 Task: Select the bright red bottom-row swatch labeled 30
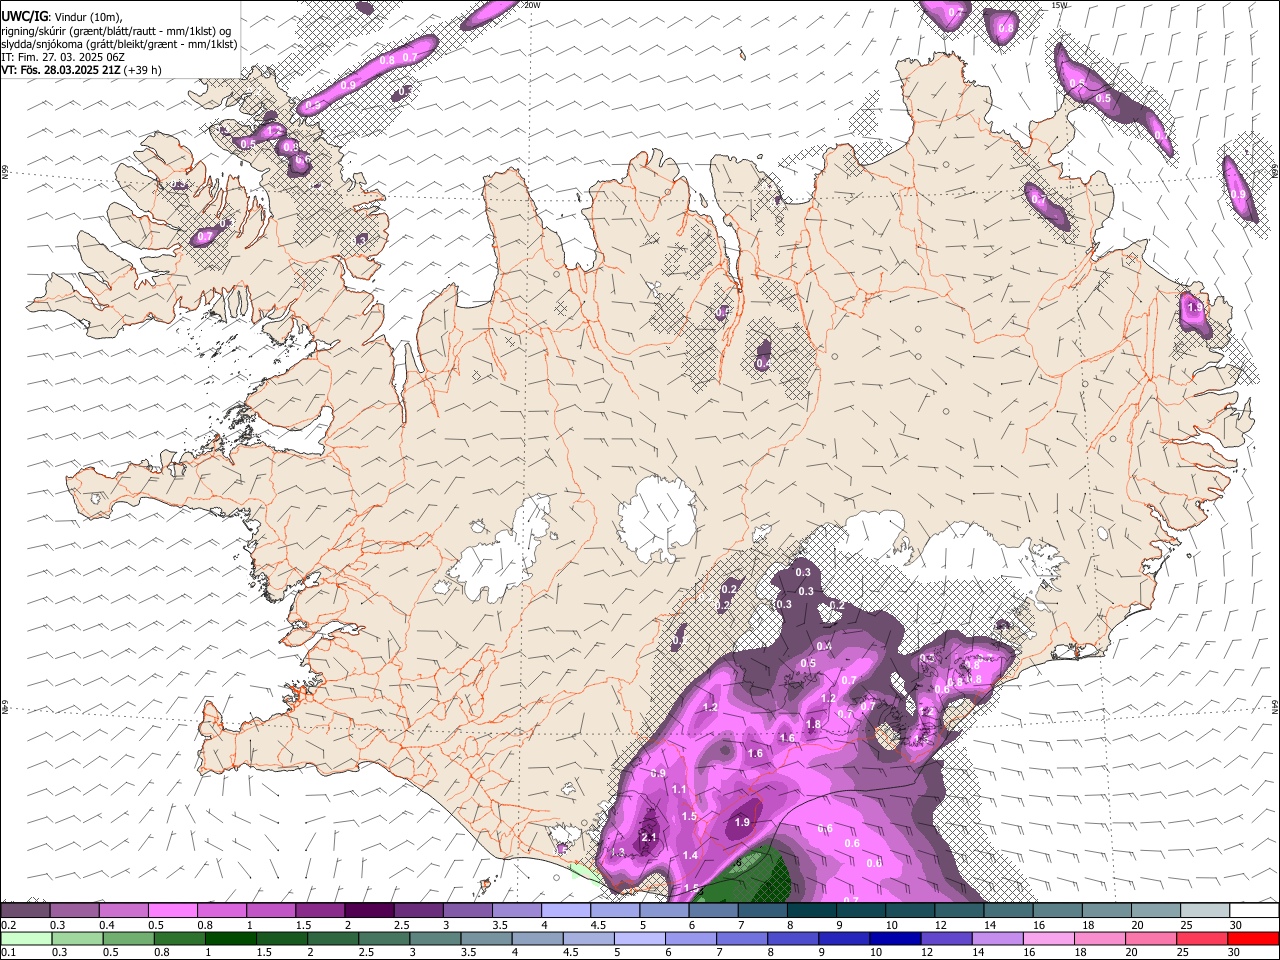[1254, 938]
